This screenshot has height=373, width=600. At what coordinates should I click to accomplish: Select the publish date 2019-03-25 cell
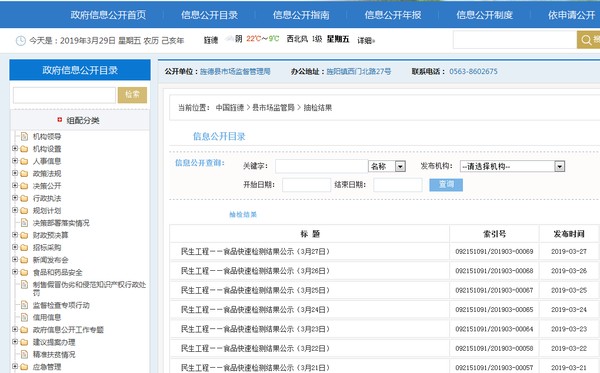pos(569,290)
